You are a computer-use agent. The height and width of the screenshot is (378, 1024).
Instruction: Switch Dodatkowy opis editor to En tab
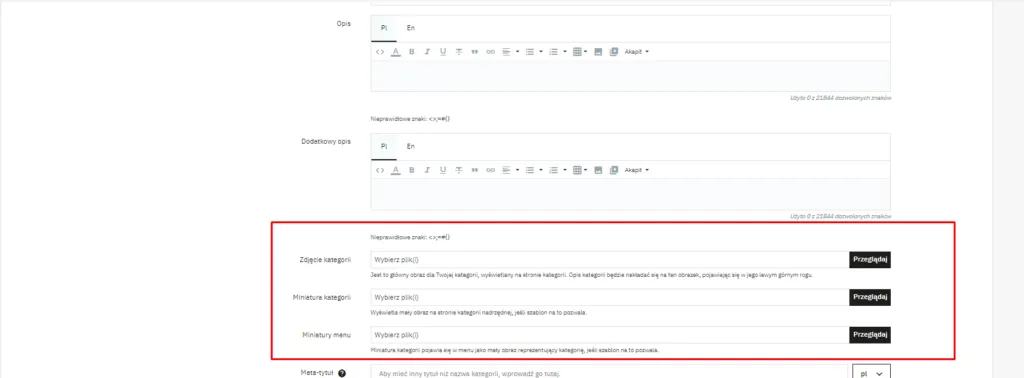tap(410, 146)
